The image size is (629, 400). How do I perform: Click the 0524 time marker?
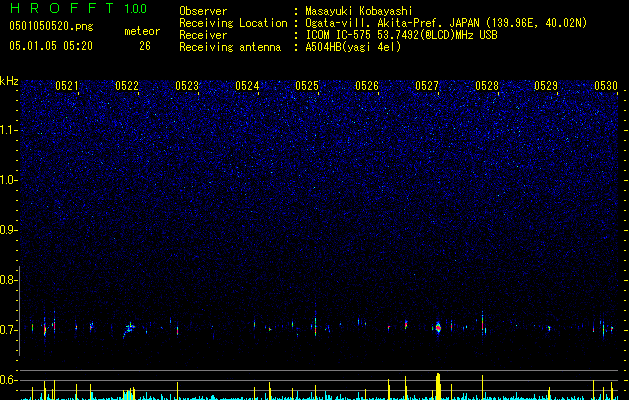pos(247,85)
